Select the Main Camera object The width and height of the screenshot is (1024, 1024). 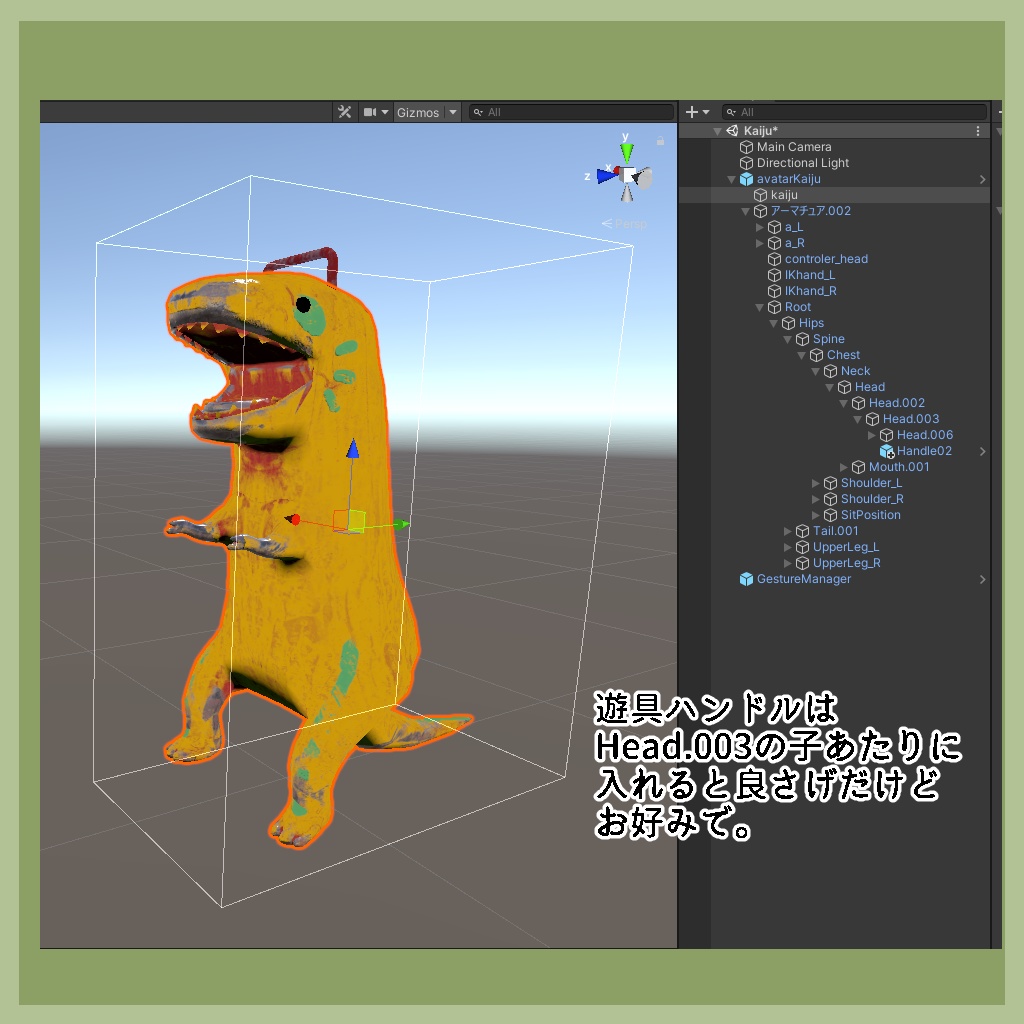coord(793,147)
